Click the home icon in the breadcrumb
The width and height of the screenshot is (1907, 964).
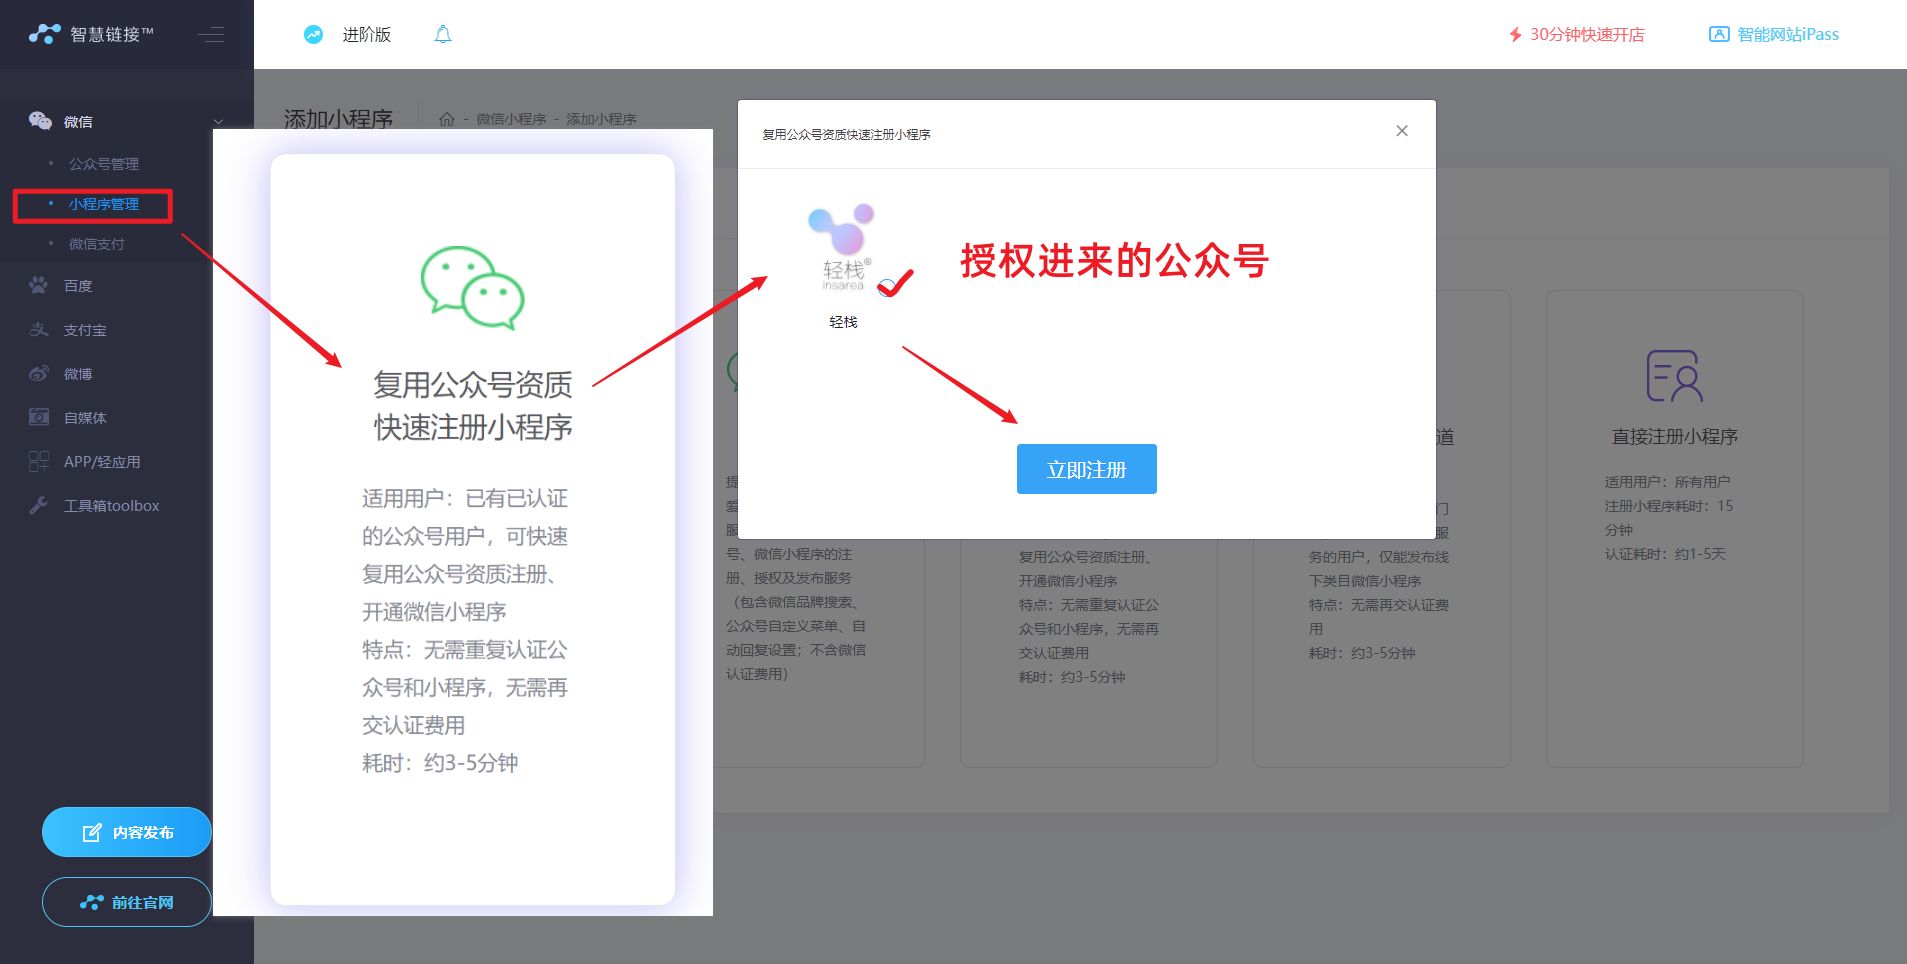click(x=447, y=119)
